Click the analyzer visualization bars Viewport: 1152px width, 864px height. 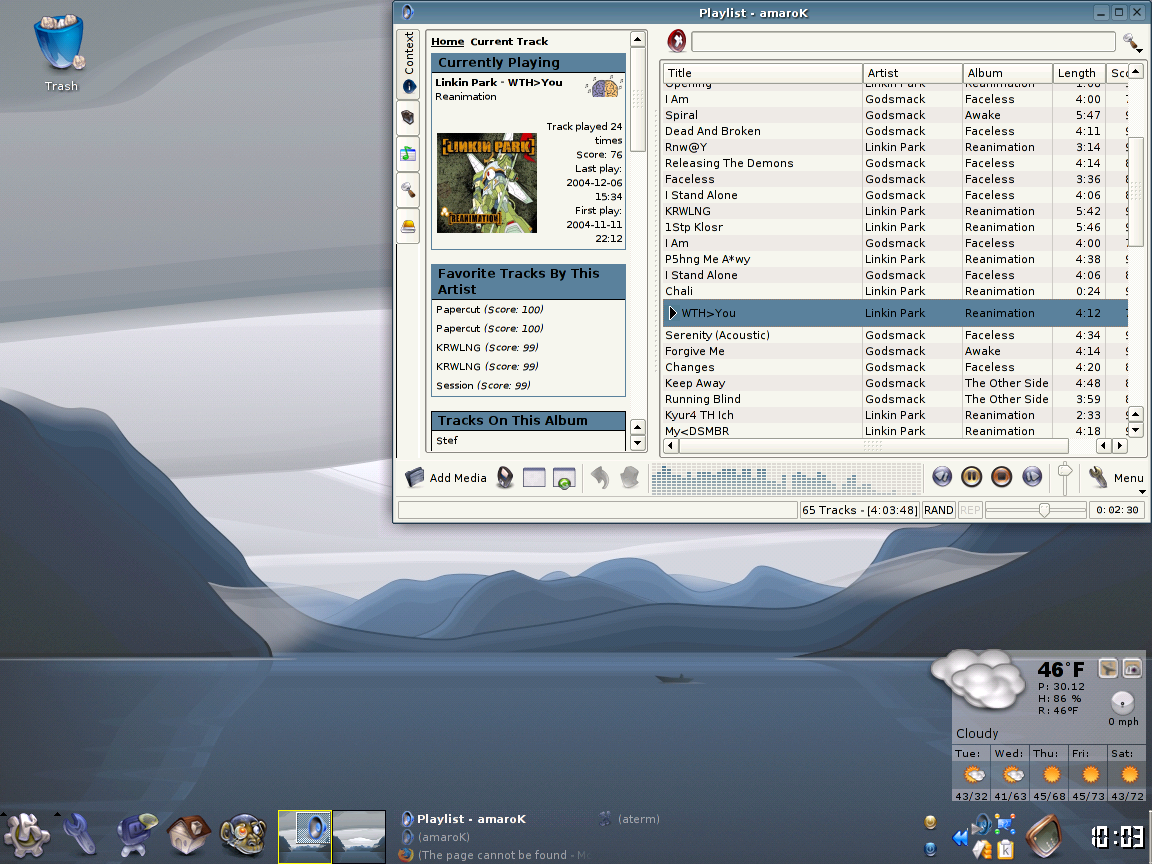[785, 478]
